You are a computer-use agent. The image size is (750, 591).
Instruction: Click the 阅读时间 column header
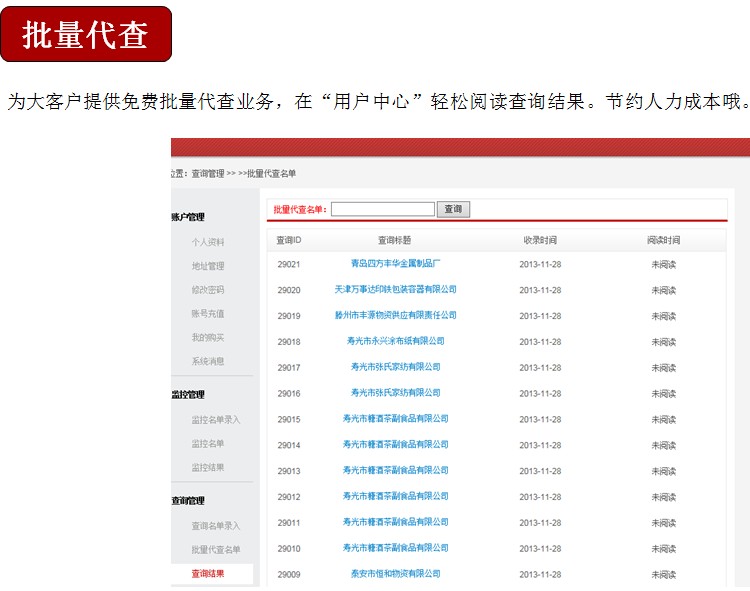tap(663, 240)
